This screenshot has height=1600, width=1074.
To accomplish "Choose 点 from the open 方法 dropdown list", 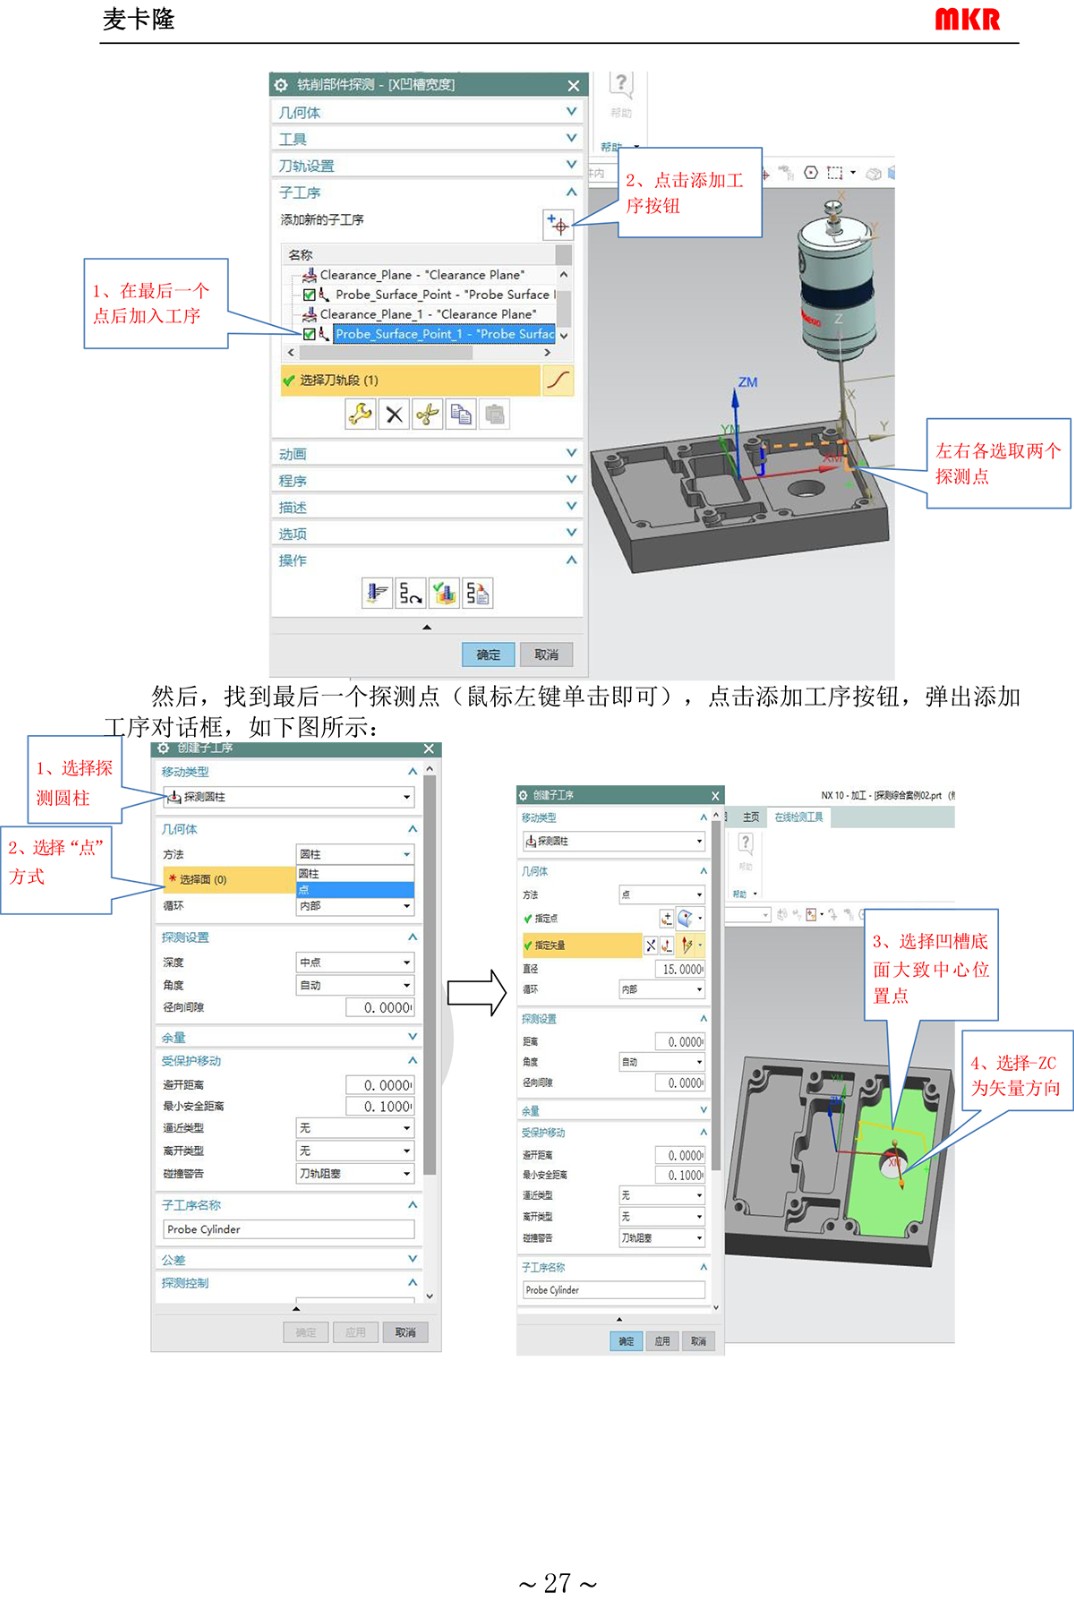I will point(354,889).
